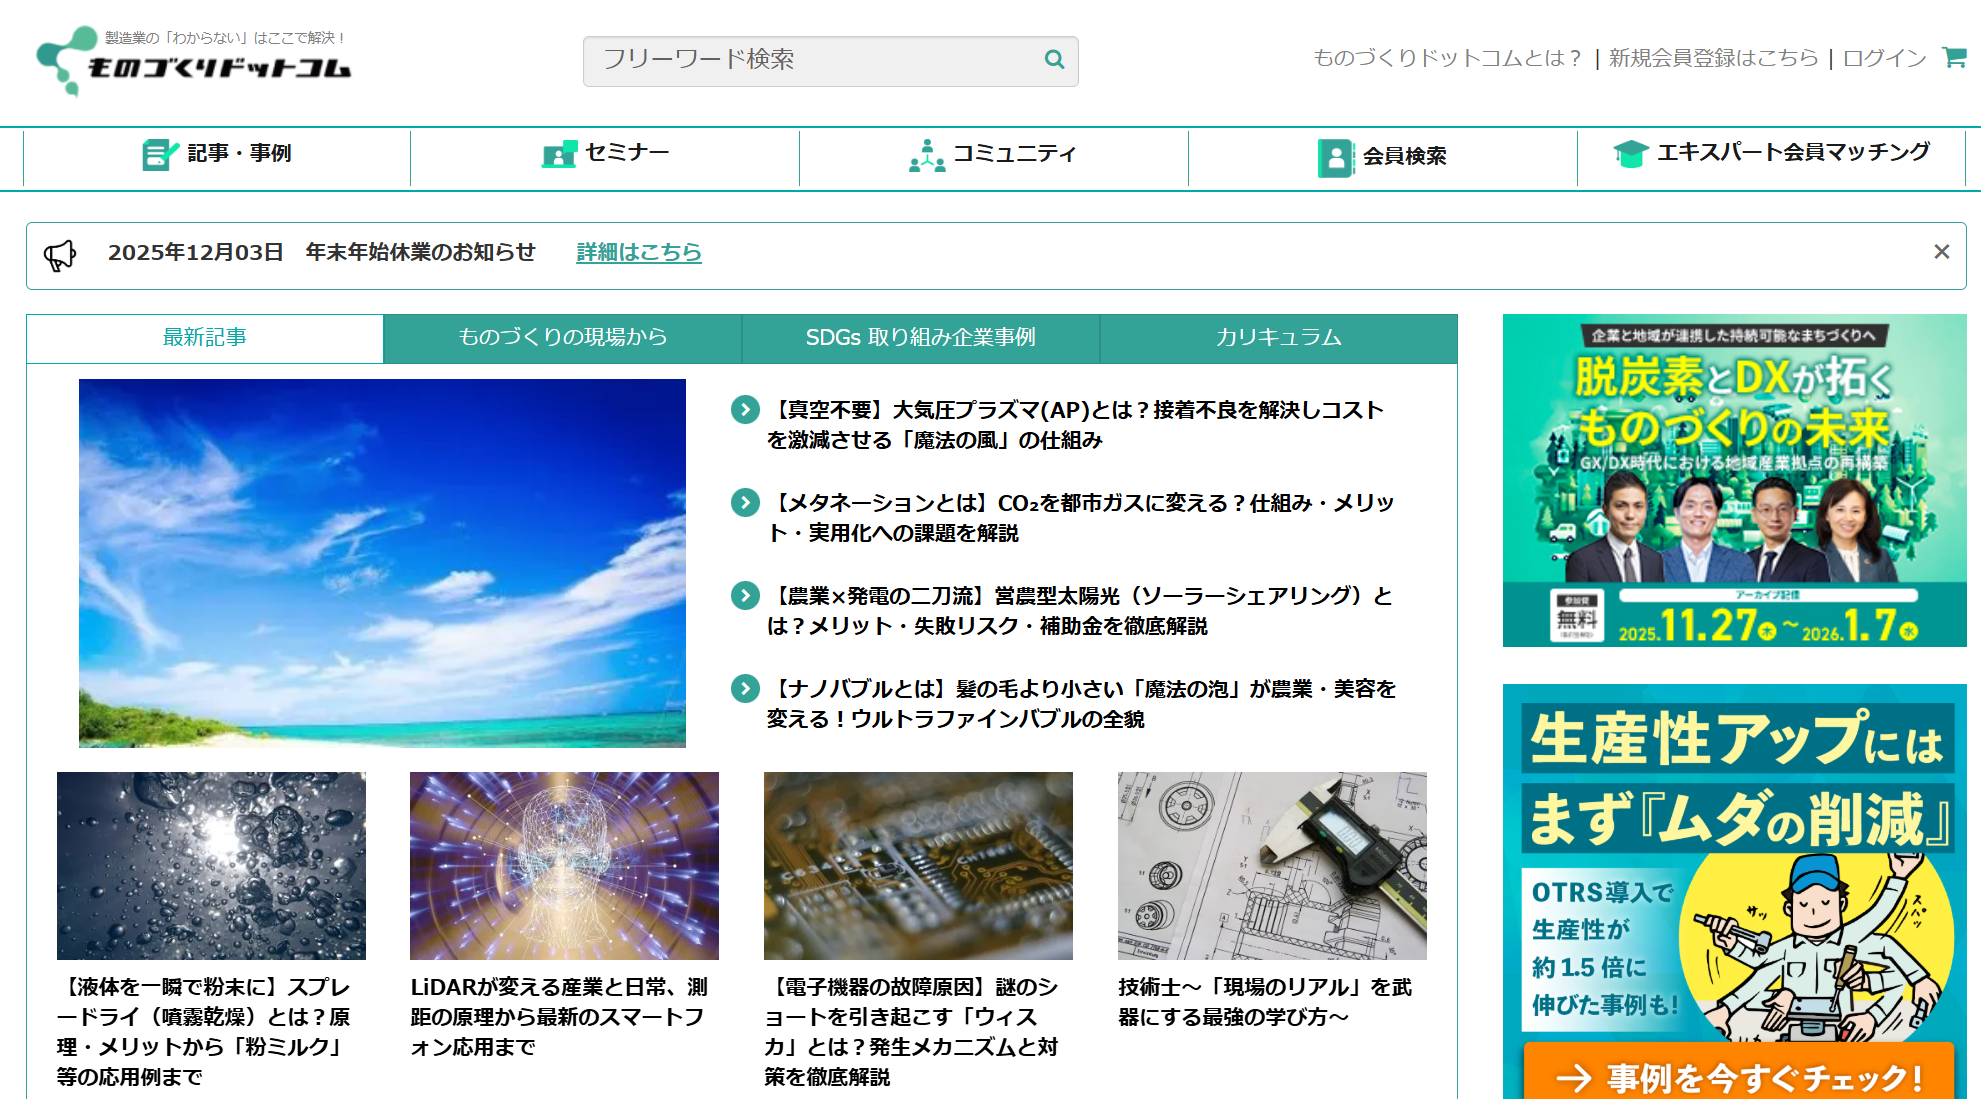Follow the 詳細はこちら link
This screenshot has width=1981, height=1099.
point(638,253)
